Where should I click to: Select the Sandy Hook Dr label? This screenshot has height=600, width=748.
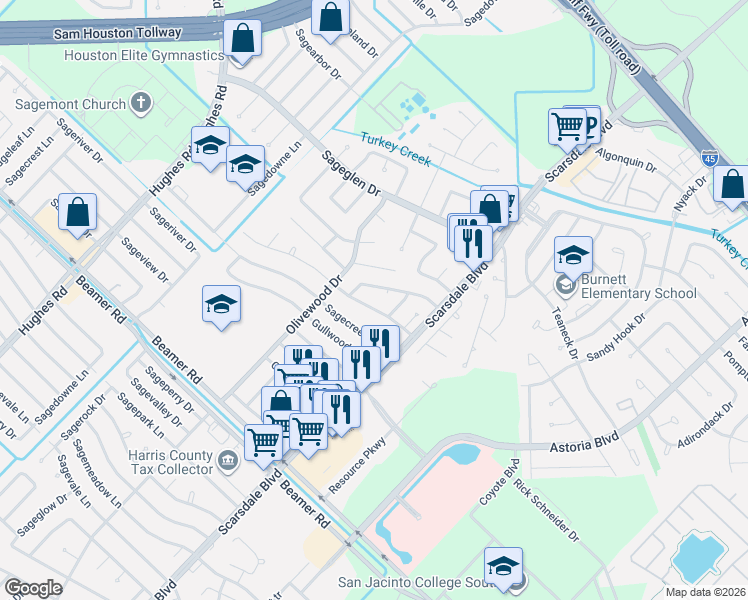616,337
